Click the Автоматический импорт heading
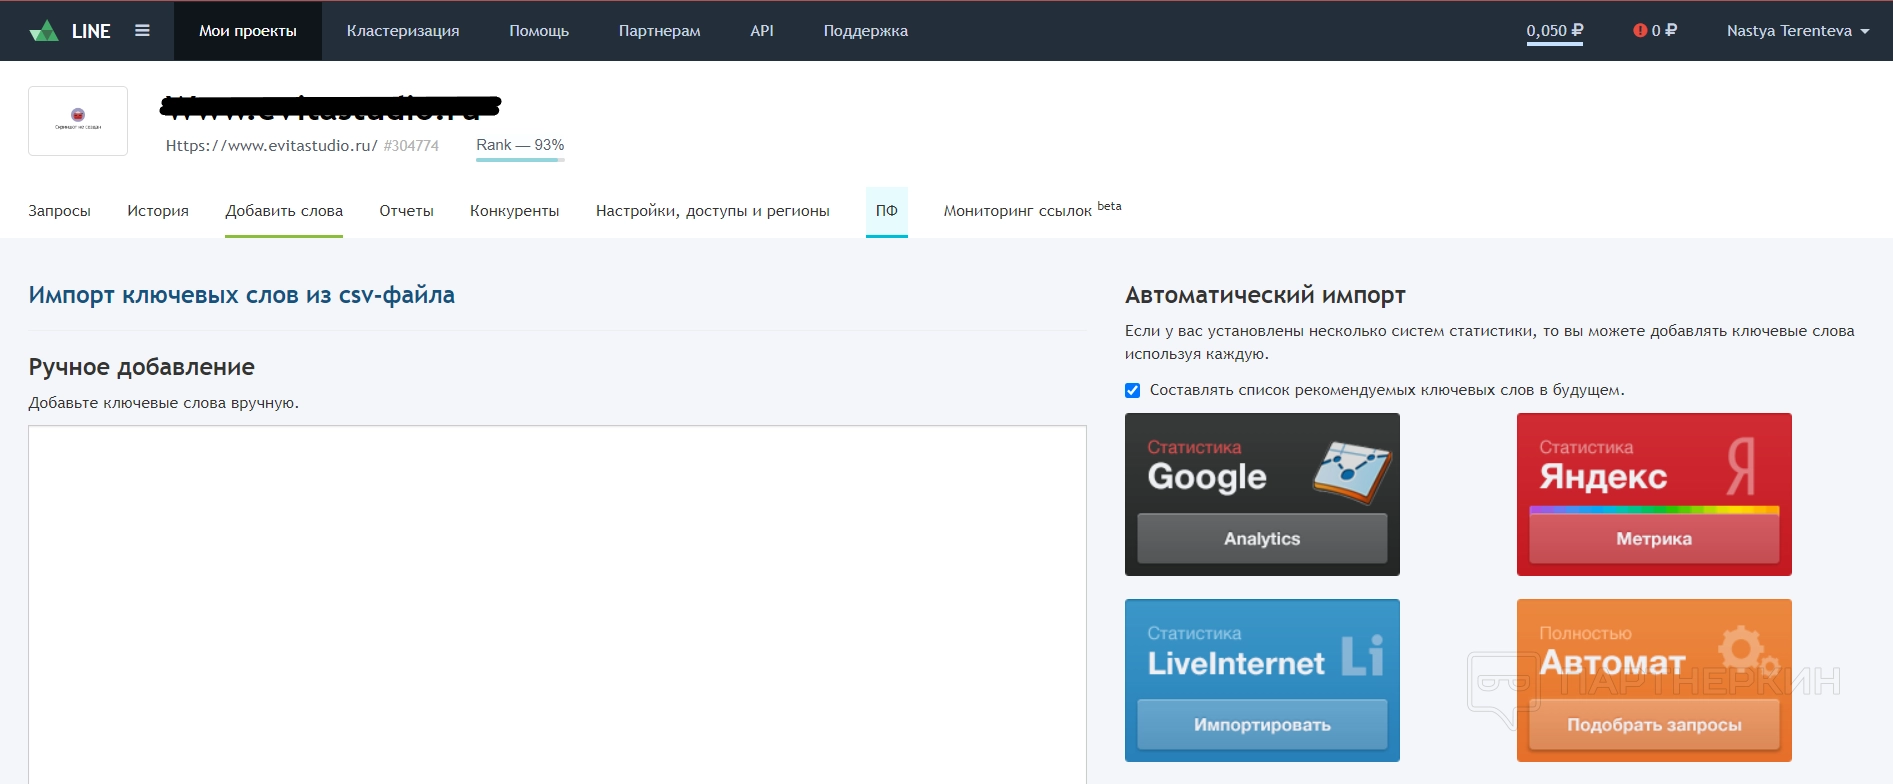Screen dimensions: 1893x784 [x=1265, y=295]
